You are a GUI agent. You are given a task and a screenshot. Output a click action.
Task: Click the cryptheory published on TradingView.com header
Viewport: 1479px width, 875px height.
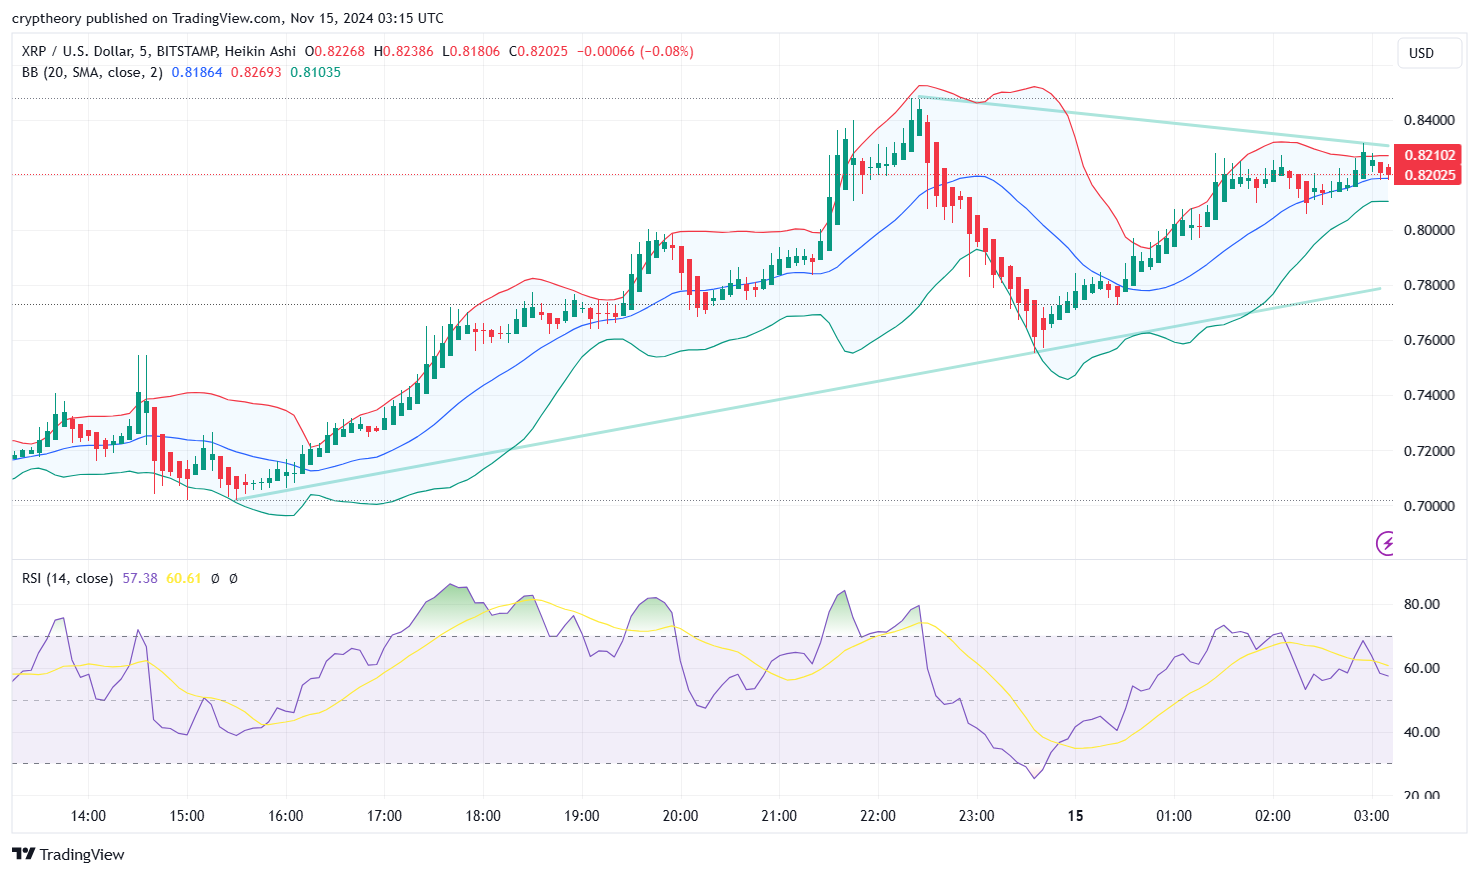[228, 18]
